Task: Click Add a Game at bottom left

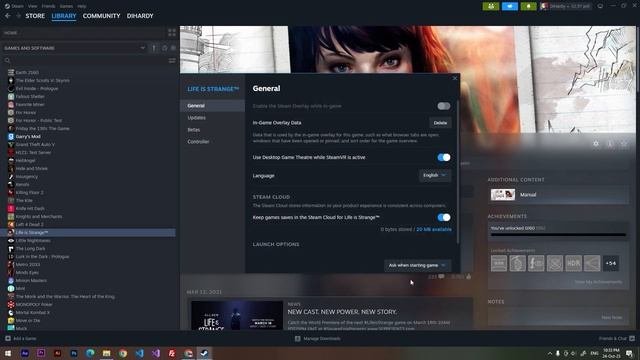Action: pos(20,338)
